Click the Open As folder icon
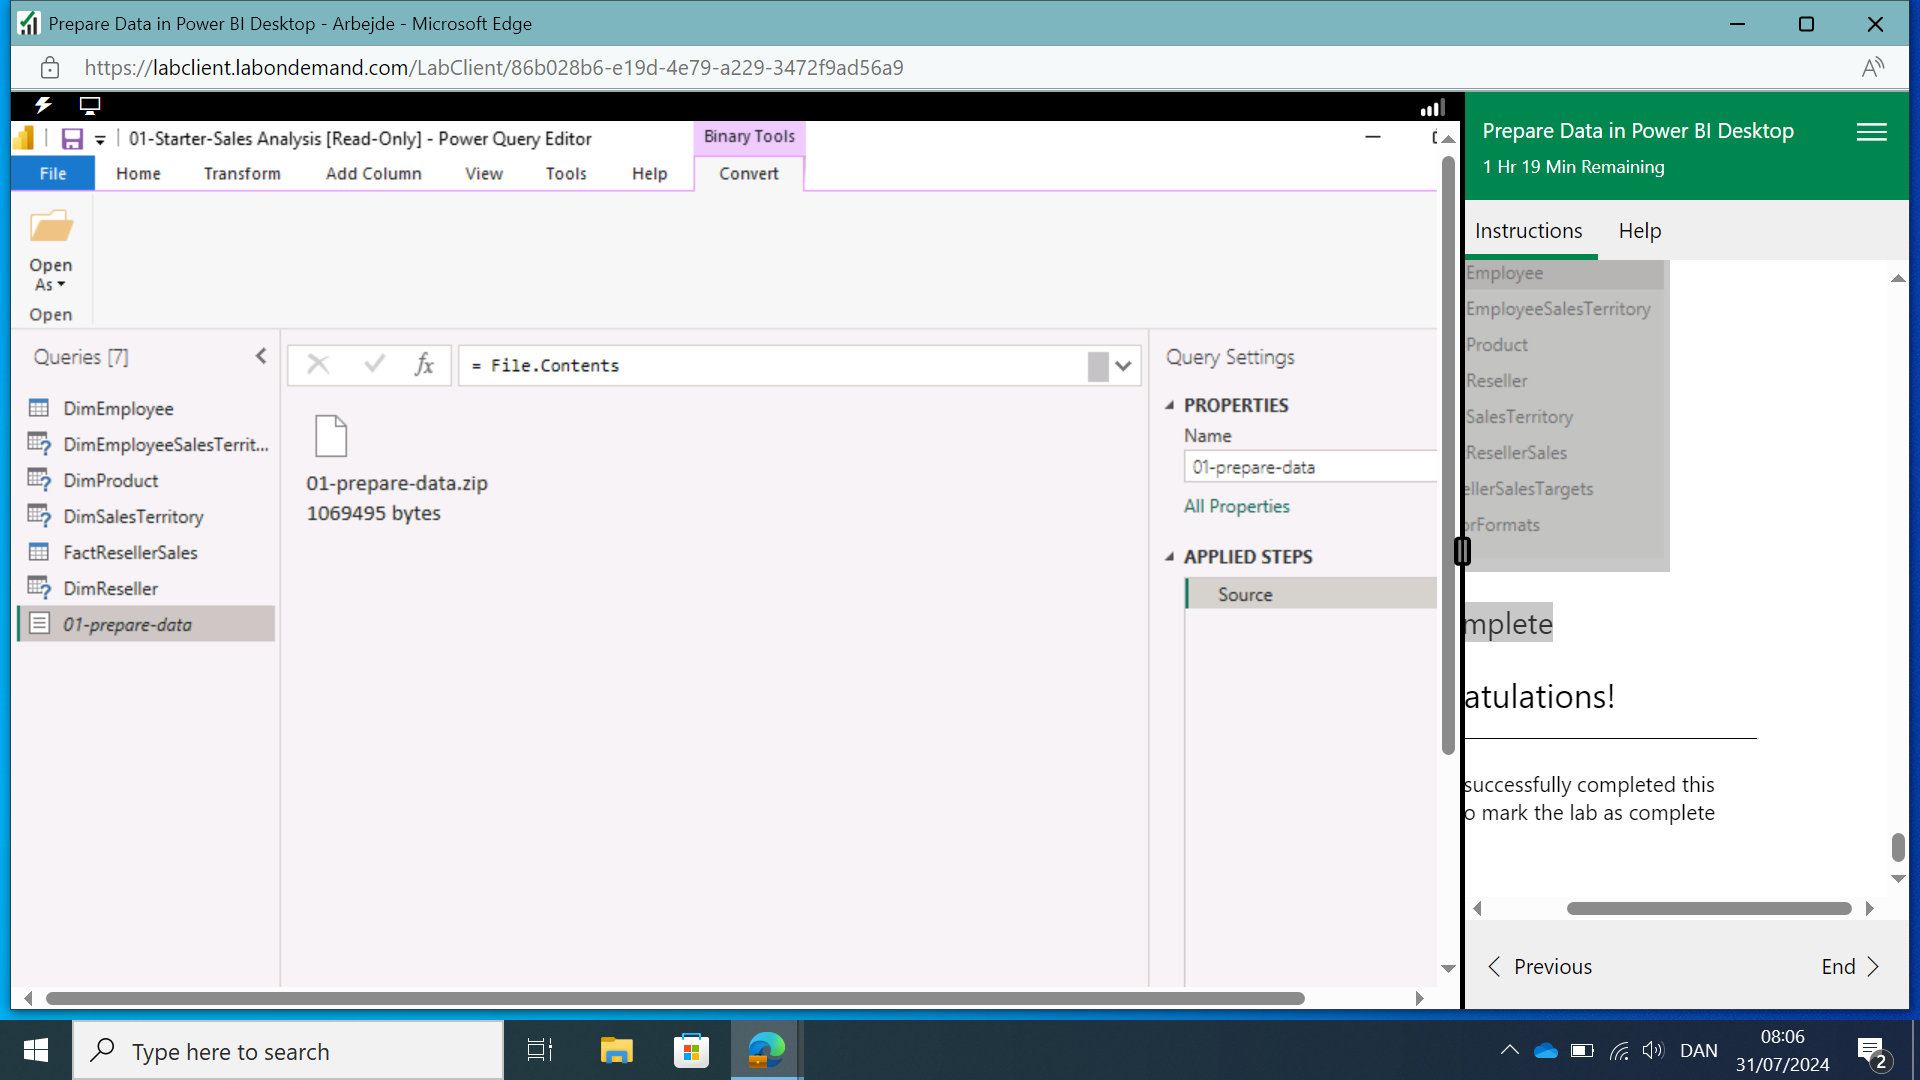Image resolution: width=1920 pixels, height=1080 pixels. tap(51, 227)
